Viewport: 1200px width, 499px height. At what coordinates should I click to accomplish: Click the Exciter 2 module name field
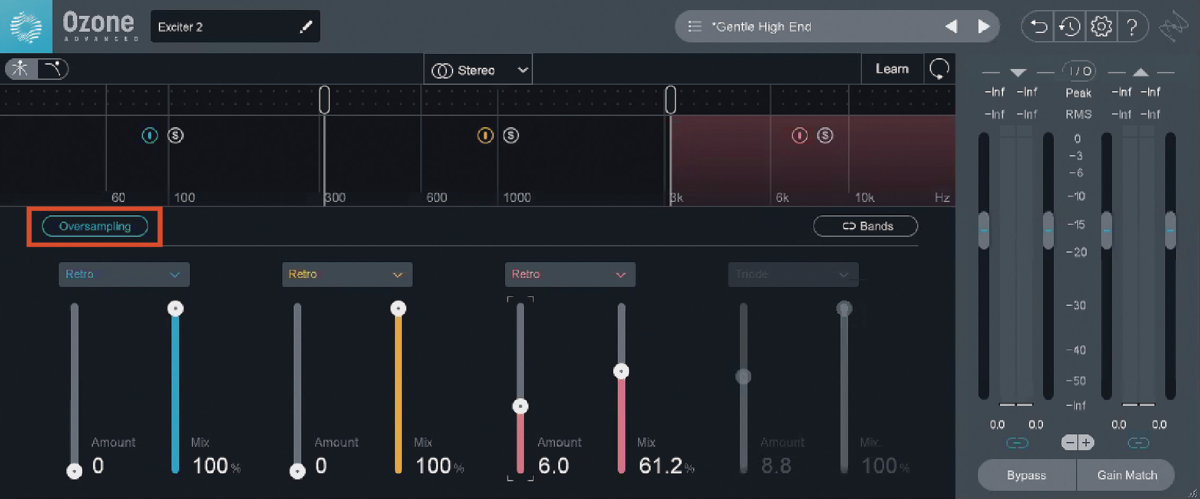click(235, 27)
